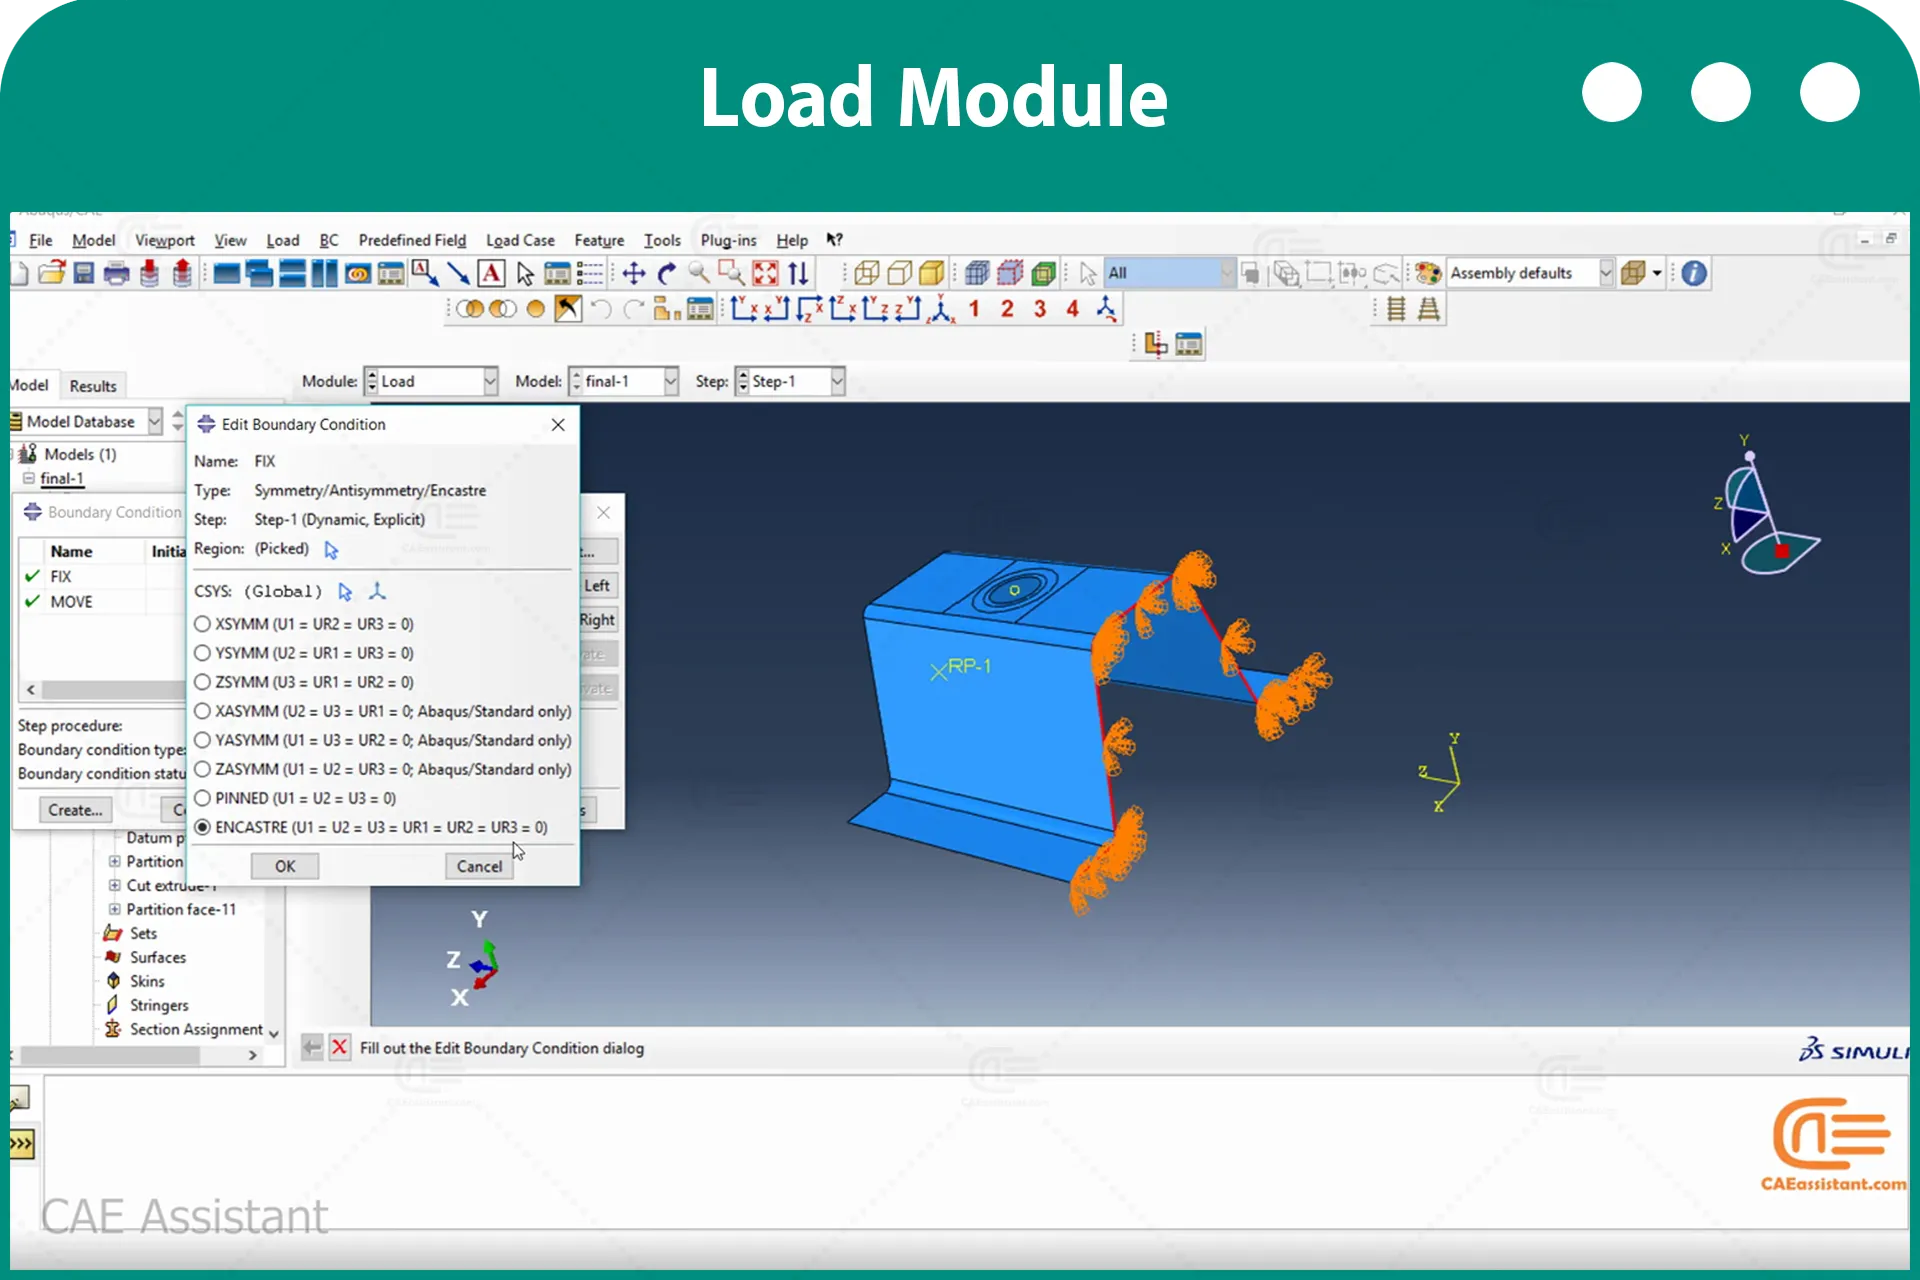Click the Save model database icon
Viewport: 1920px width, 1280px height.
pos(84,273)
